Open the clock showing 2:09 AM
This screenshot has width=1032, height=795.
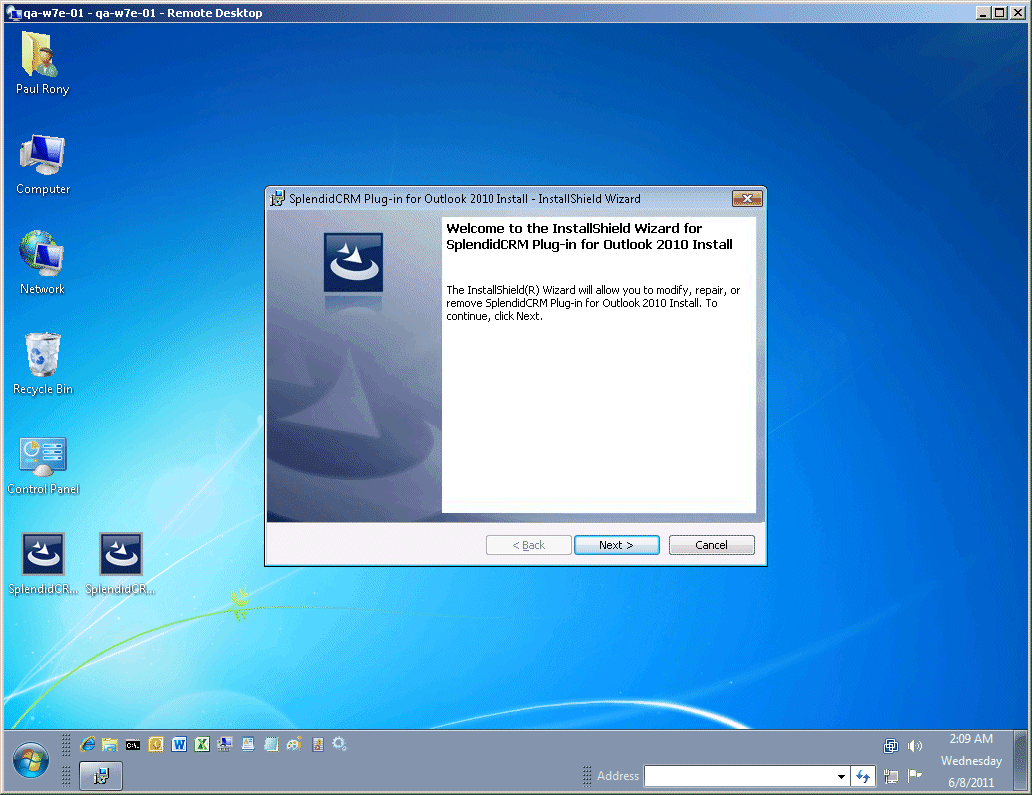[x=970, y=739]
